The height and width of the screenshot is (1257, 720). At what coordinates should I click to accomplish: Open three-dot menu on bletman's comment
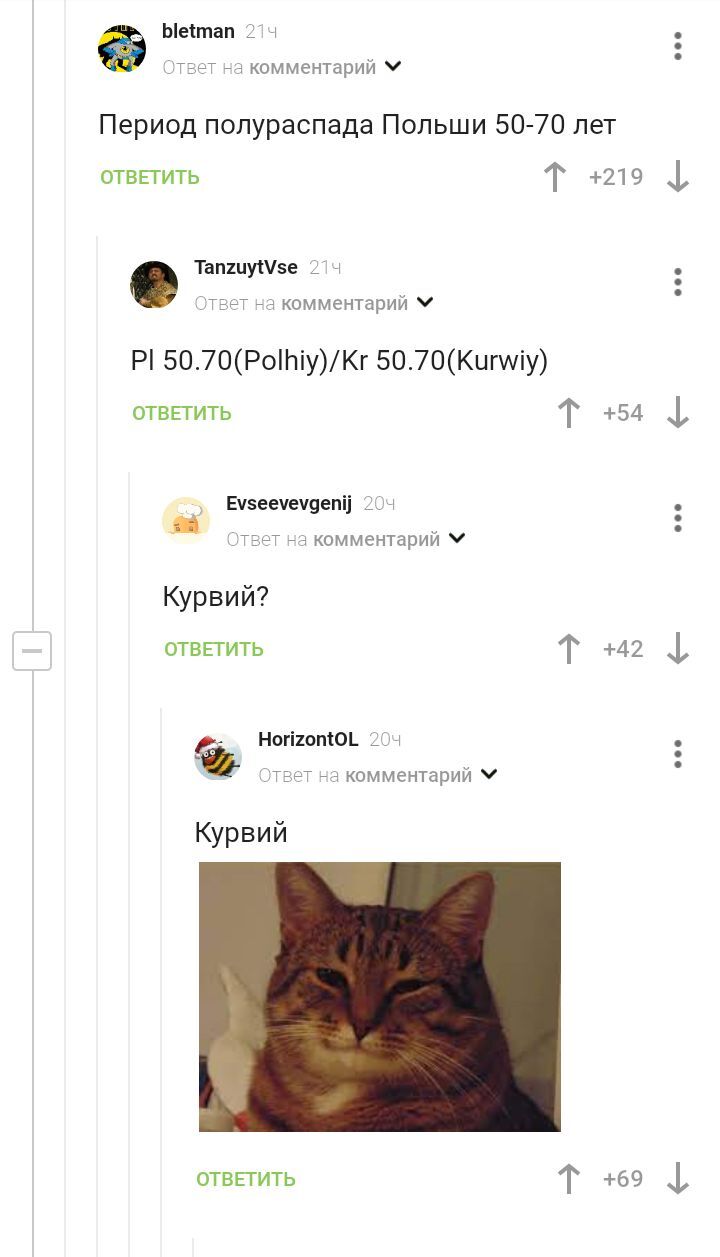click(678, 46)
